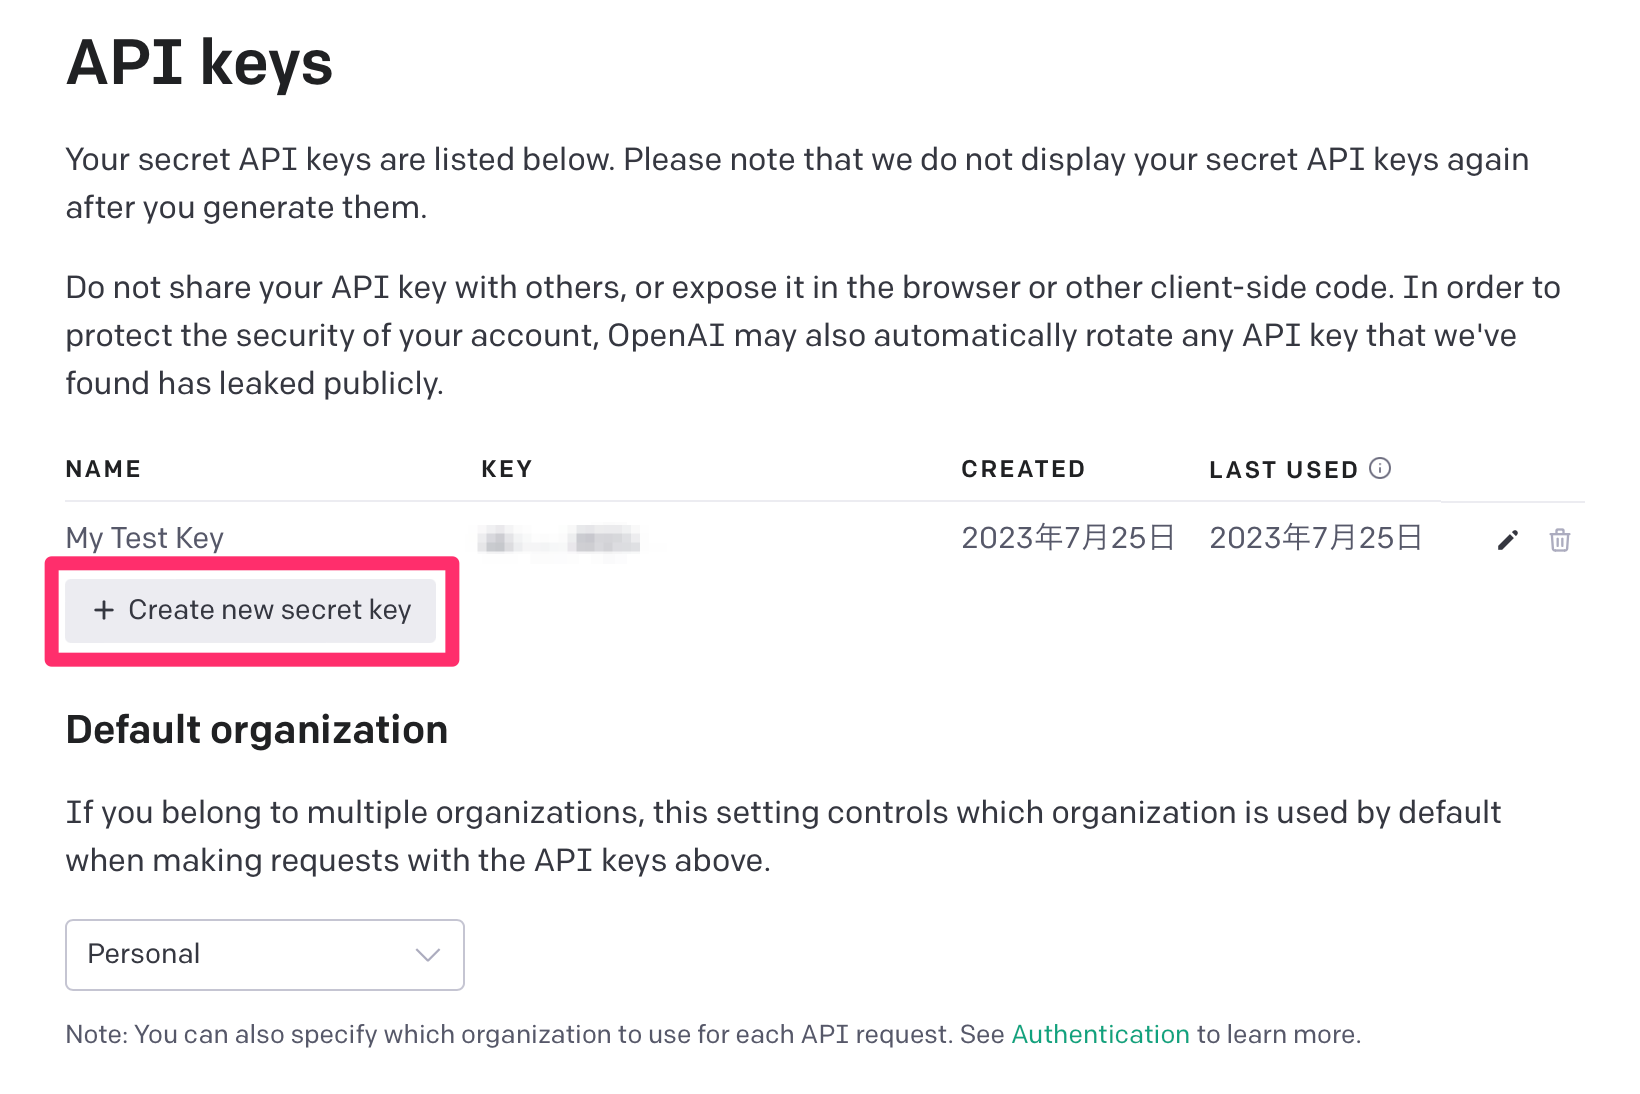Click the plus icon in the create key button
The height and width of the screenshot is (1094, 1640).
pos(104,610)
